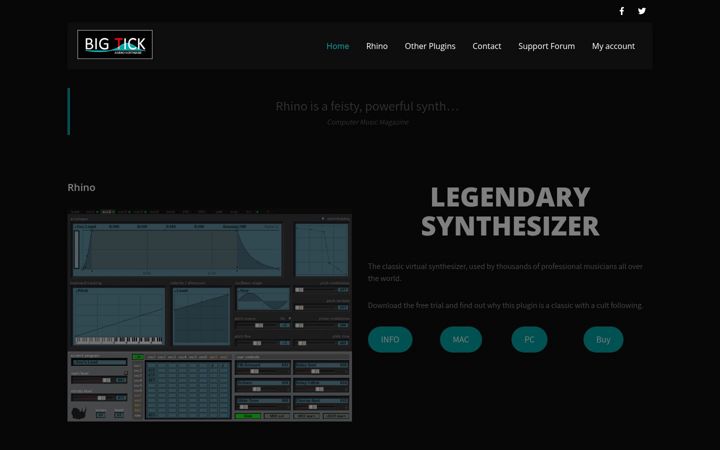Screen dimensions: 720x450
Task: Open the Rhino menu item
Action: click(x=377, y=46)
